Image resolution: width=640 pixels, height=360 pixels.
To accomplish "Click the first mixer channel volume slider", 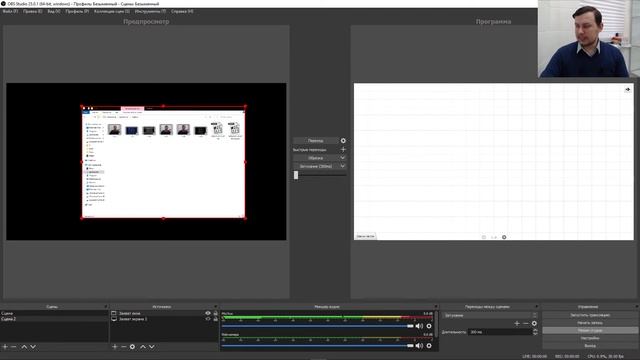I will click(318, 326).
